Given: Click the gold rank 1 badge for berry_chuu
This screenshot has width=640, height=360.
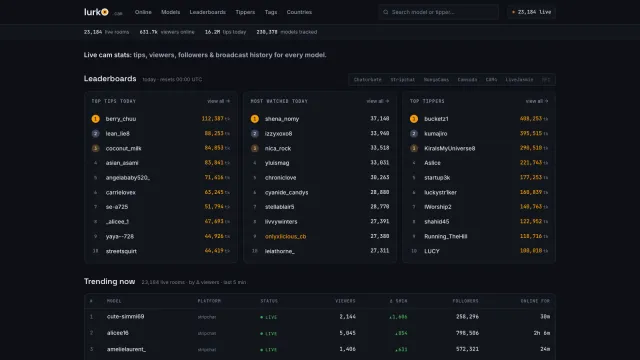Looking at the screenshot, I should click(96, 119).
